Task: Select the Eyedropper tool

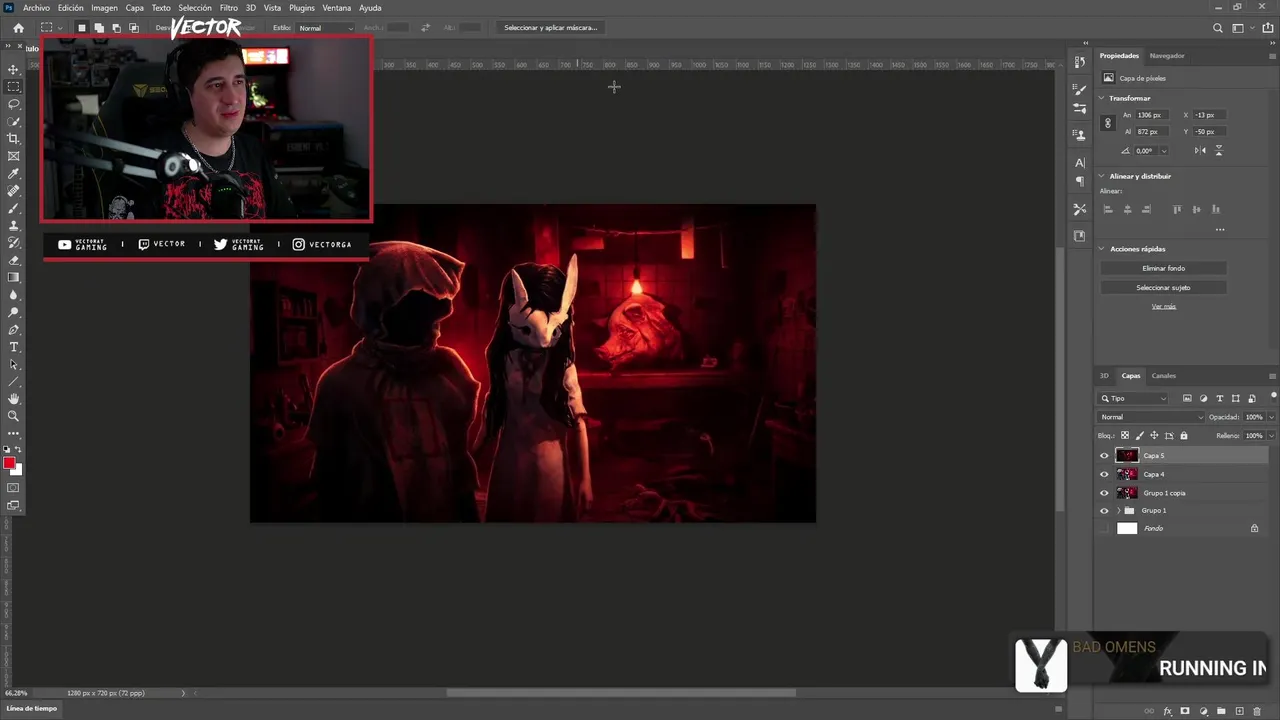Action: point(14,173)
